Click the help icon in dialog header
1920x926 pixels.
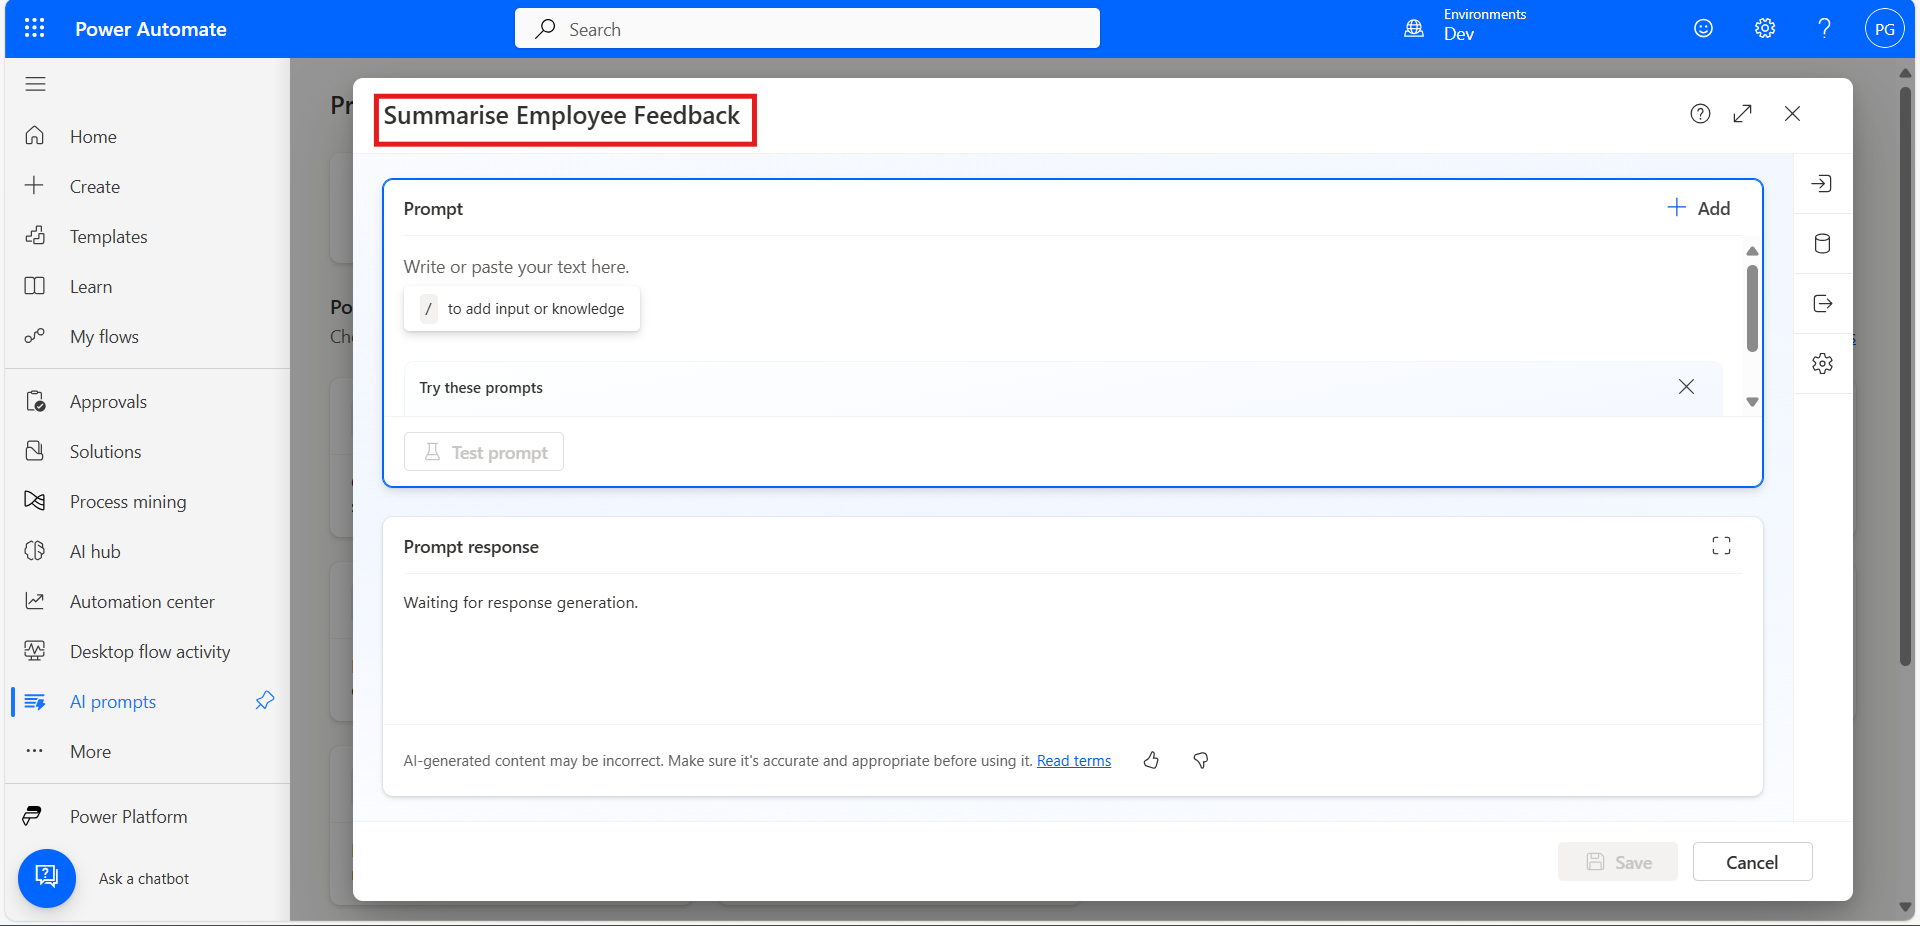tap(1700, 114)
